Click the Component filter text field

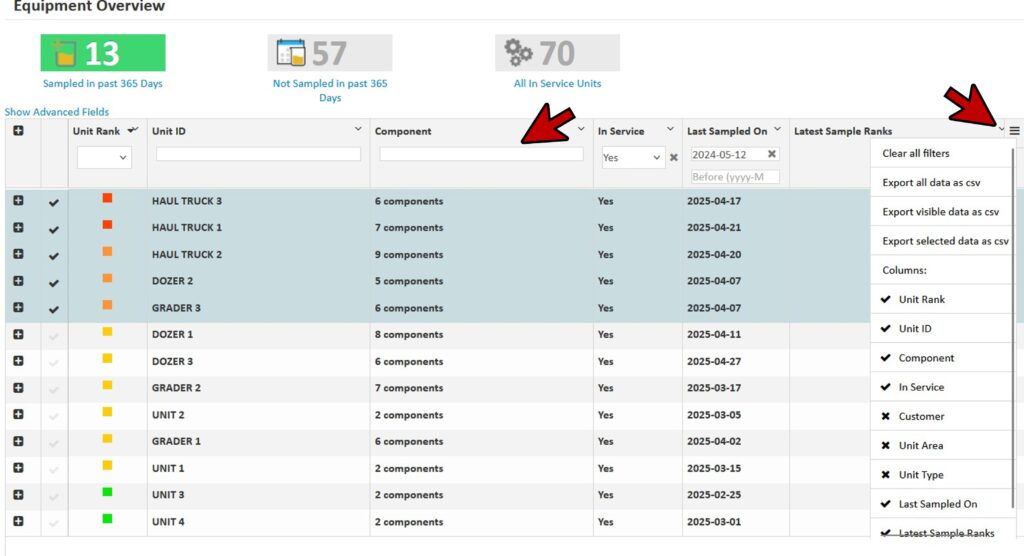tap(481, 154)
